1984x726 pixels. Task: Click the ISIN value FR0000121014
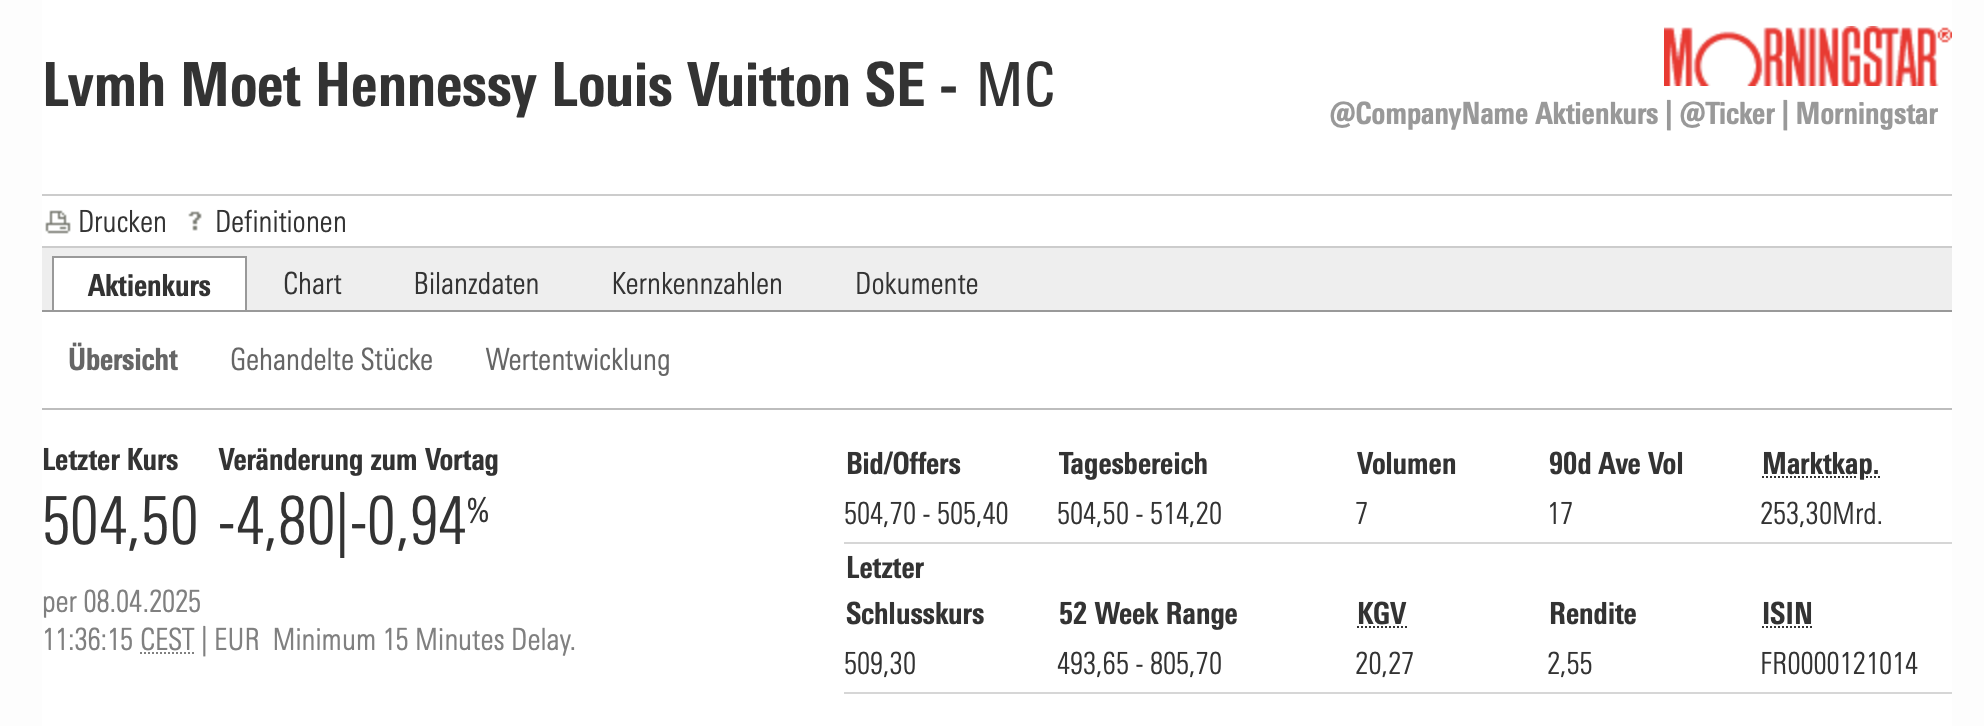[1838, 664]
